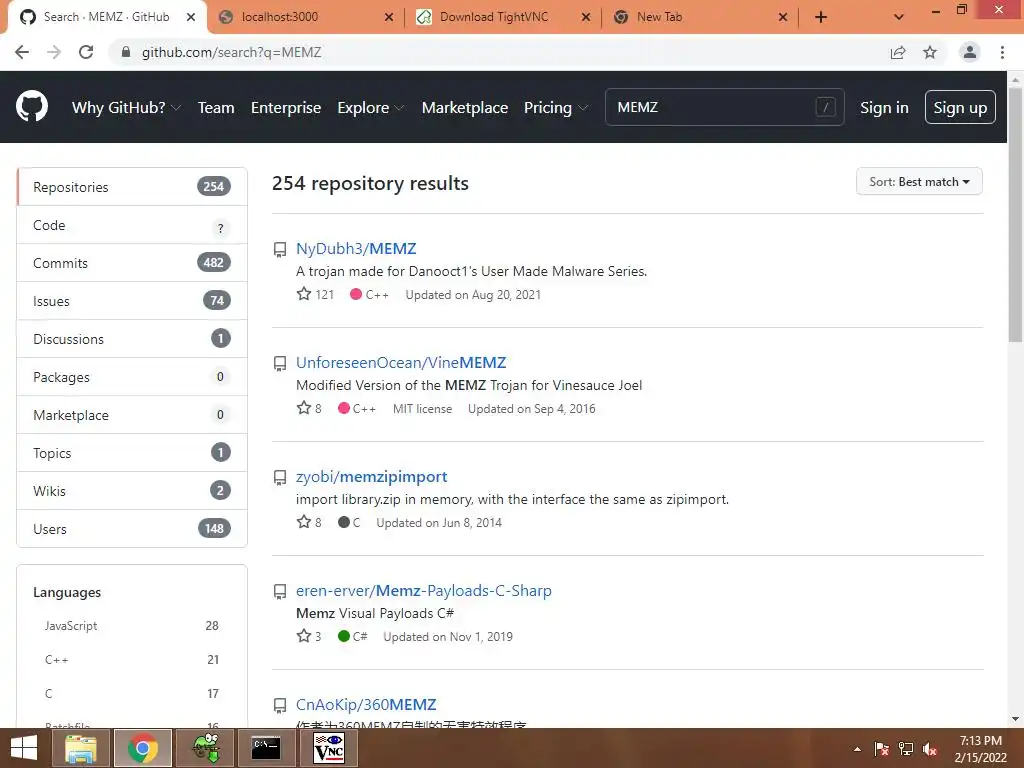Click the tab search down-arrow
The height and width of the screenshot is (768, 1024).
click(x=899, y=17)
